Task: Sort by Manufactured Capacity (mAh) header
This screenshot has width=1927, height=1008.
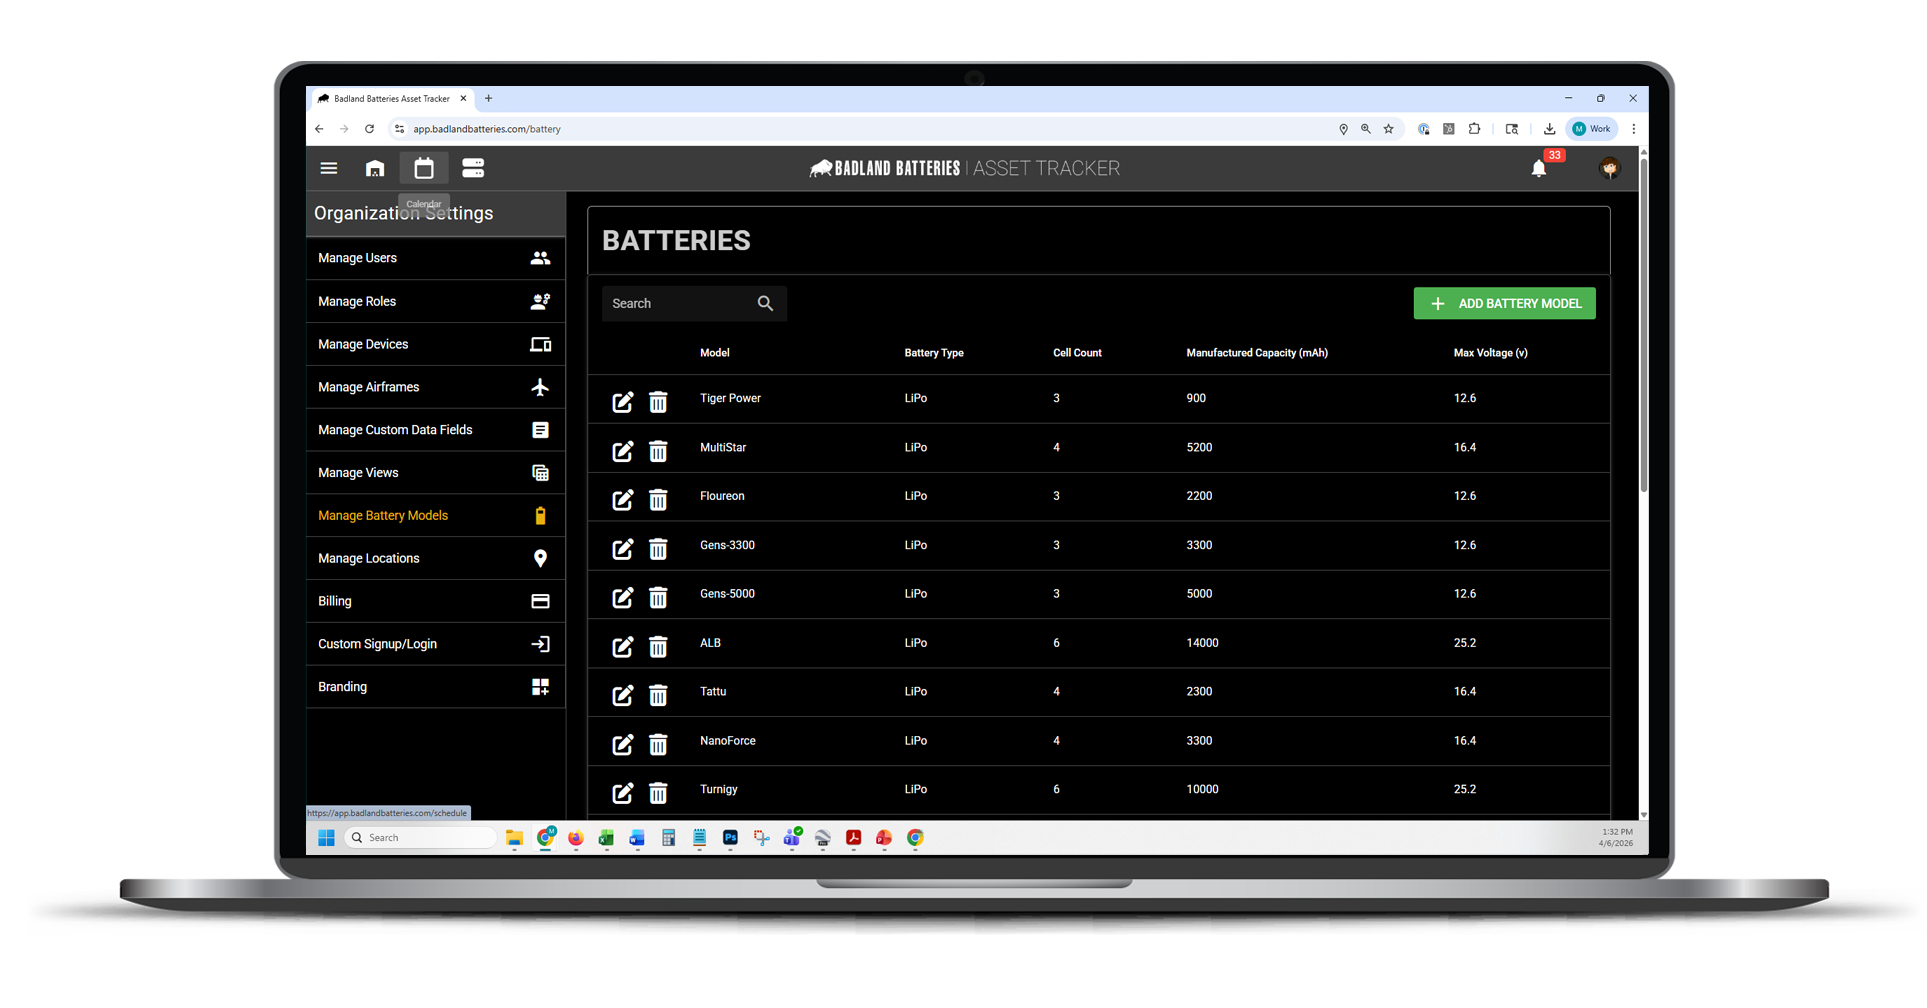Action: [1257, 353]
